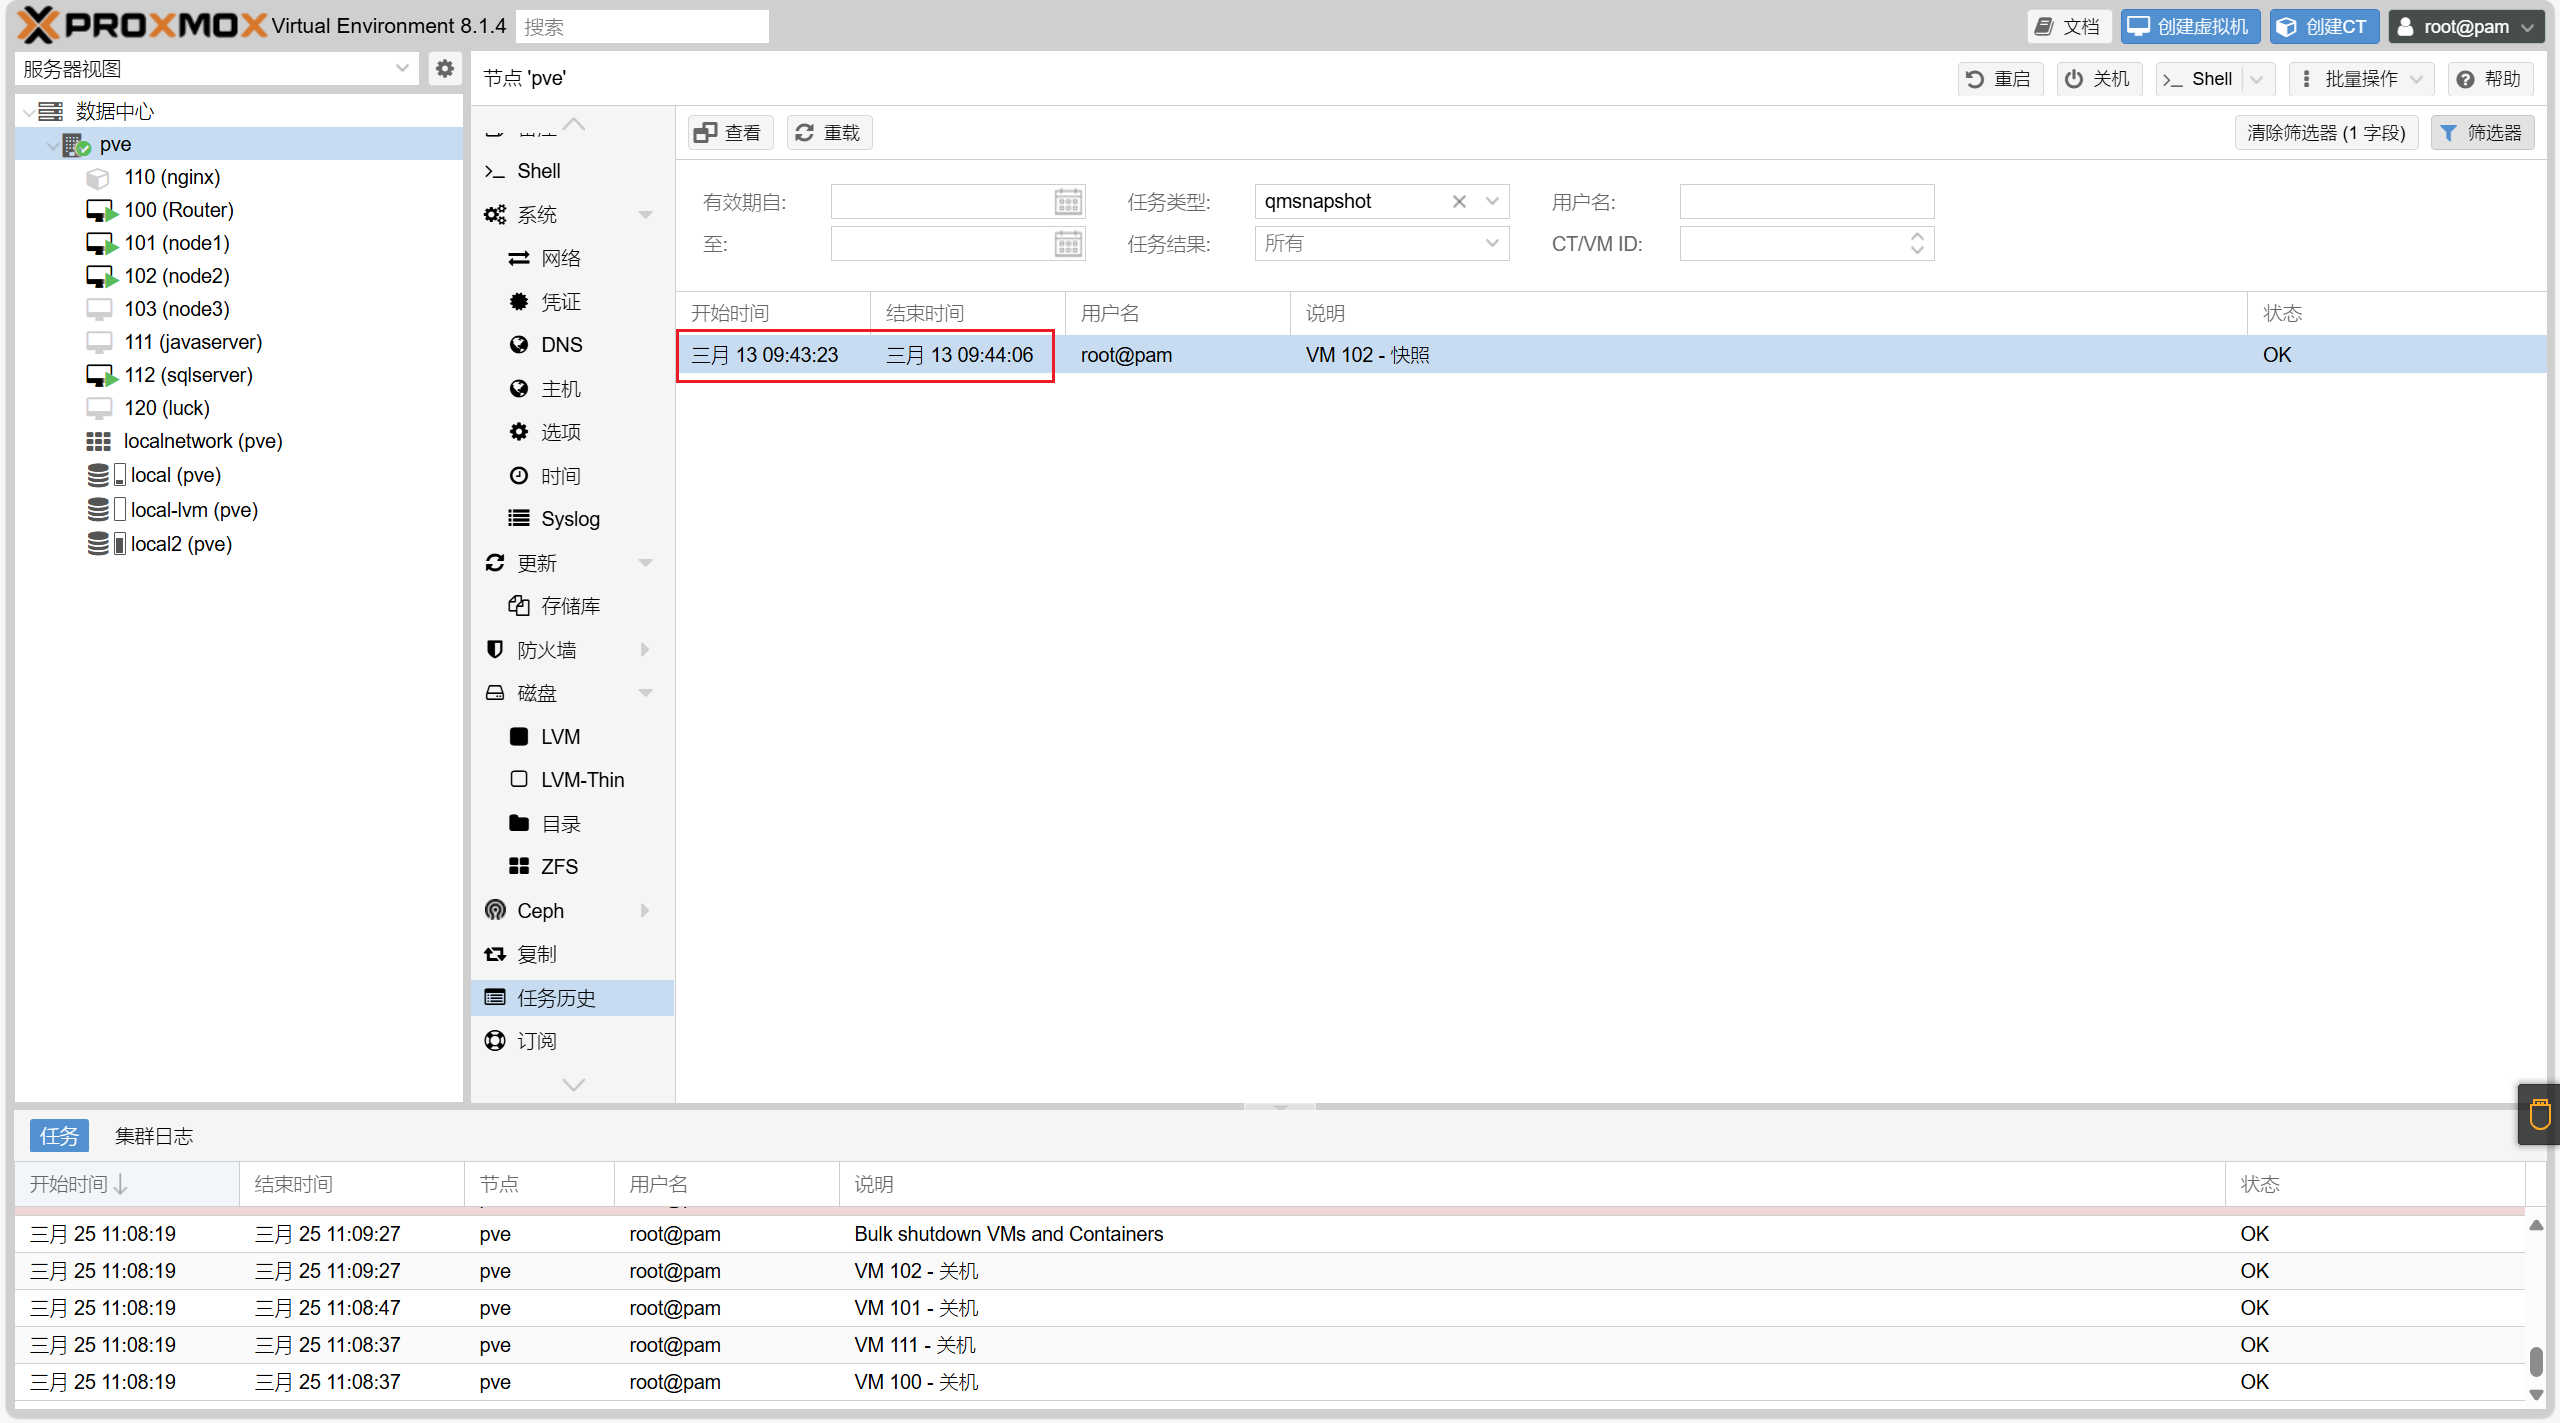This screenshot has width=2560, height=1423.
Task: Focus the 用户名 filter field
Action: click(1806, 202)
